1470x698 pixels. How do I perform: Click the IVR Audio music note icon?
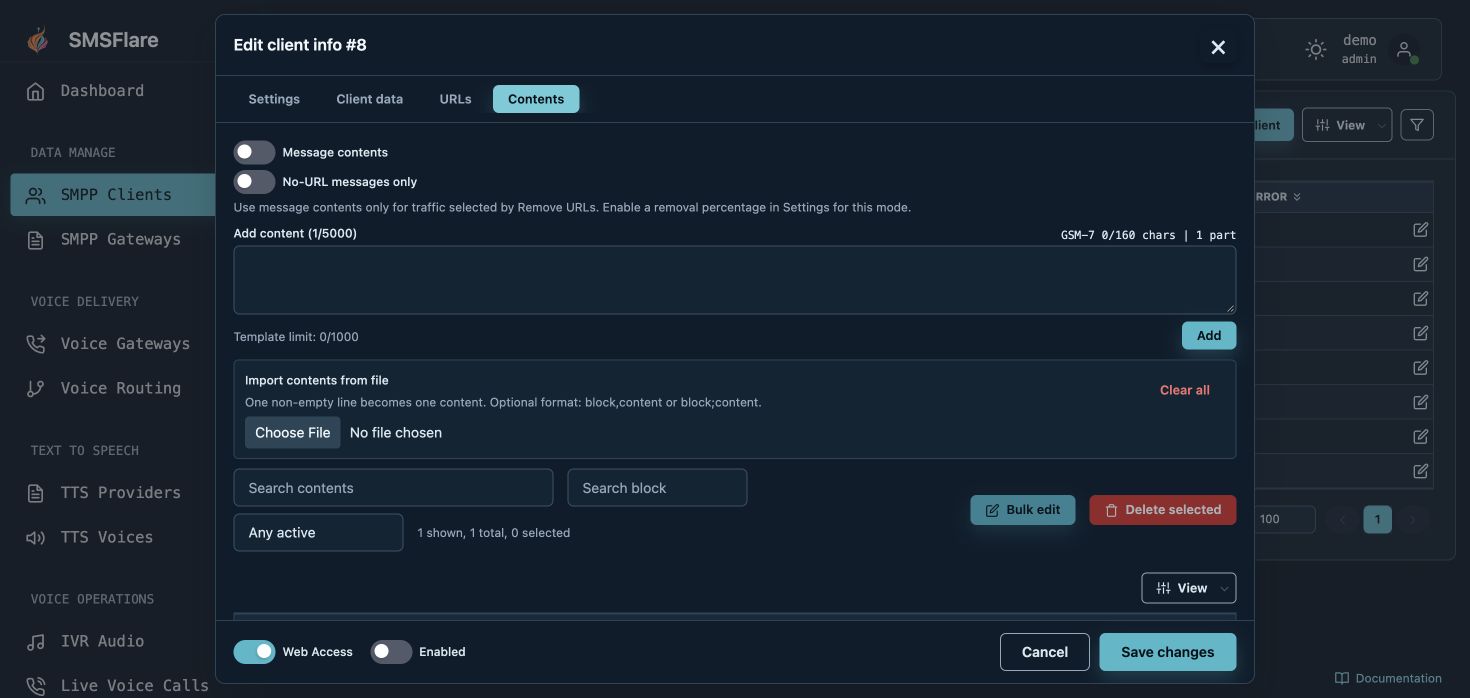point(35,642)
